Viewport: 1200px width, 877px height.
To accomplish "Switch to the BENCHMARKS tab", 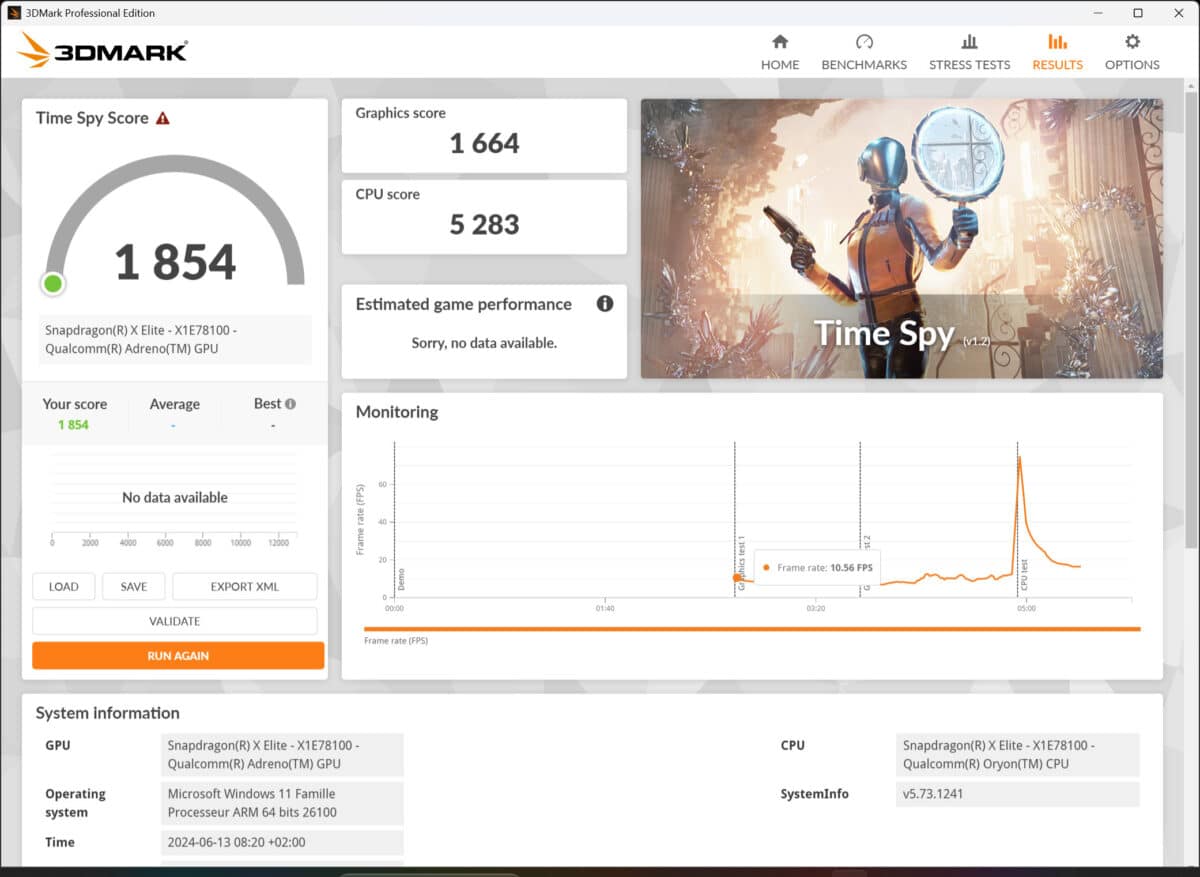I will click(864, 64).
